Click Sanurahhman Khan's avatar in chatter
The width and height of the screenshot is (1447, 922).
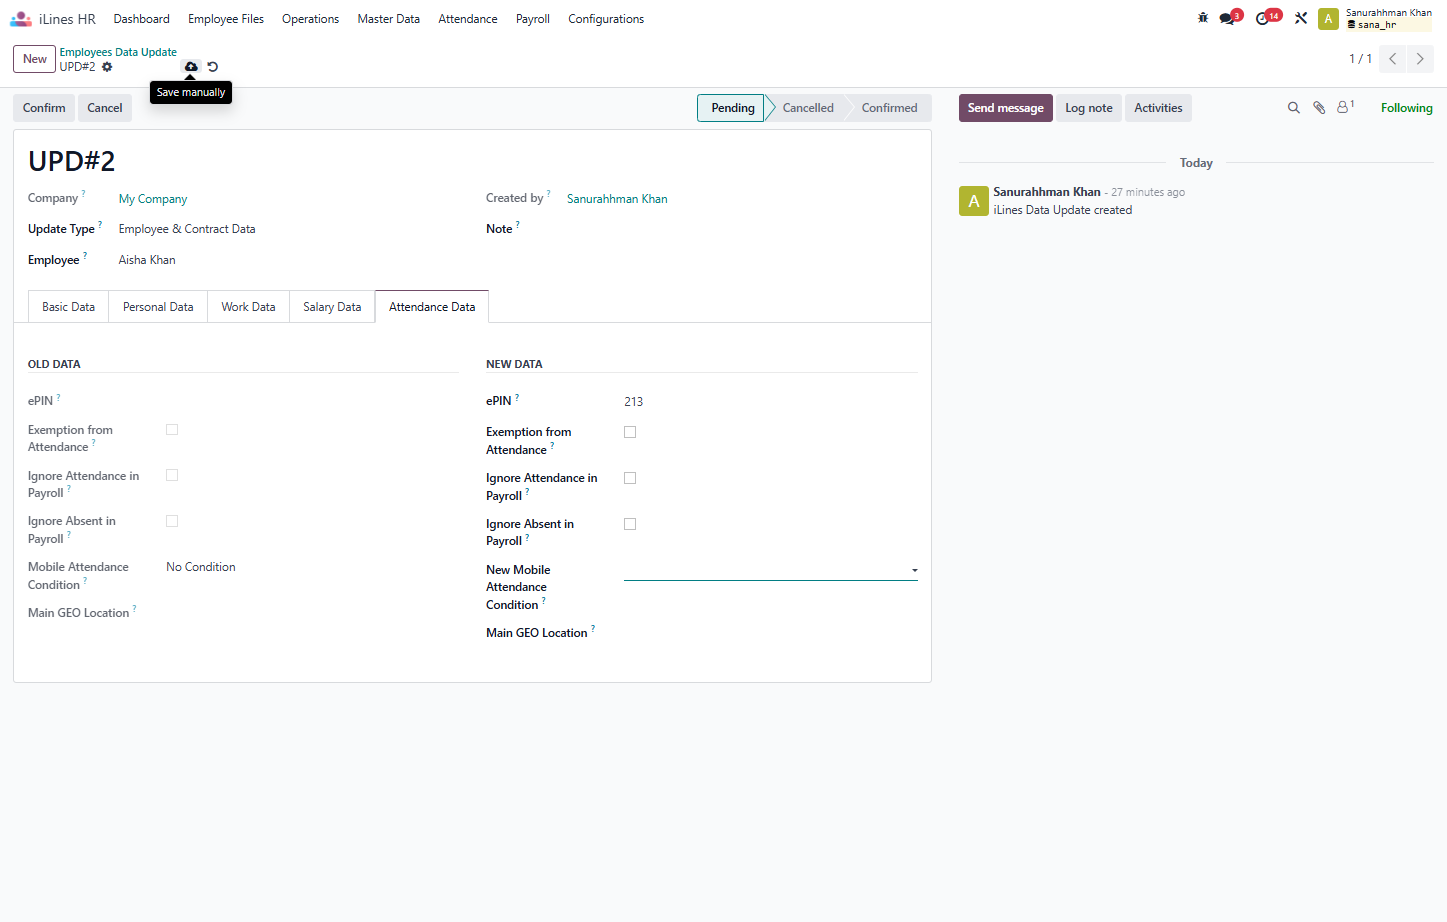pyautogui.click(x=974, y=201)
